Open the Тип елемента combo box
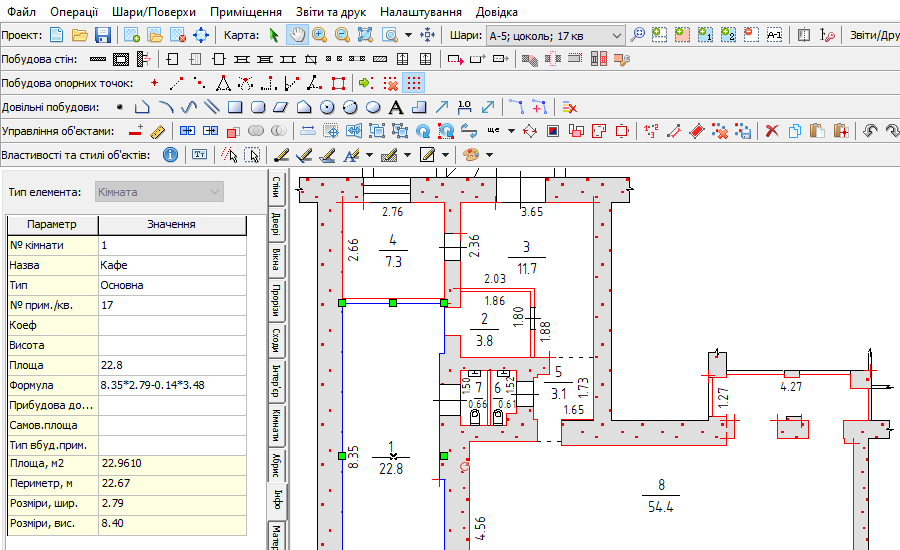This screenshot has width=900, height=550. coord(159,192)
